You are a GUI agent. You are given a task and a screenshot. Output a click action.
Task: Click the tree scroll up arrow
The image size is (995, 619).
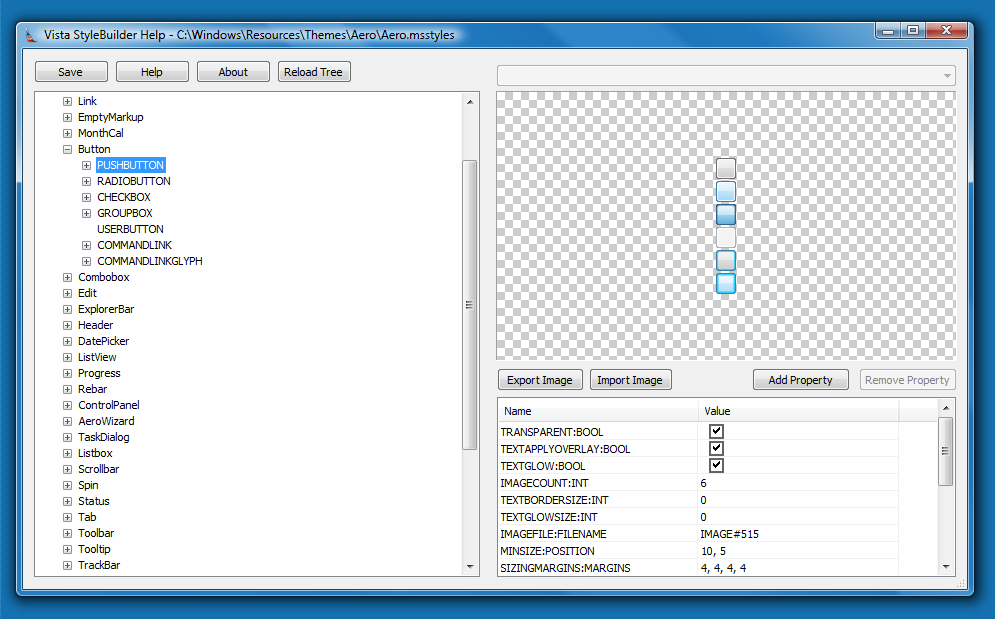(470, 102)
